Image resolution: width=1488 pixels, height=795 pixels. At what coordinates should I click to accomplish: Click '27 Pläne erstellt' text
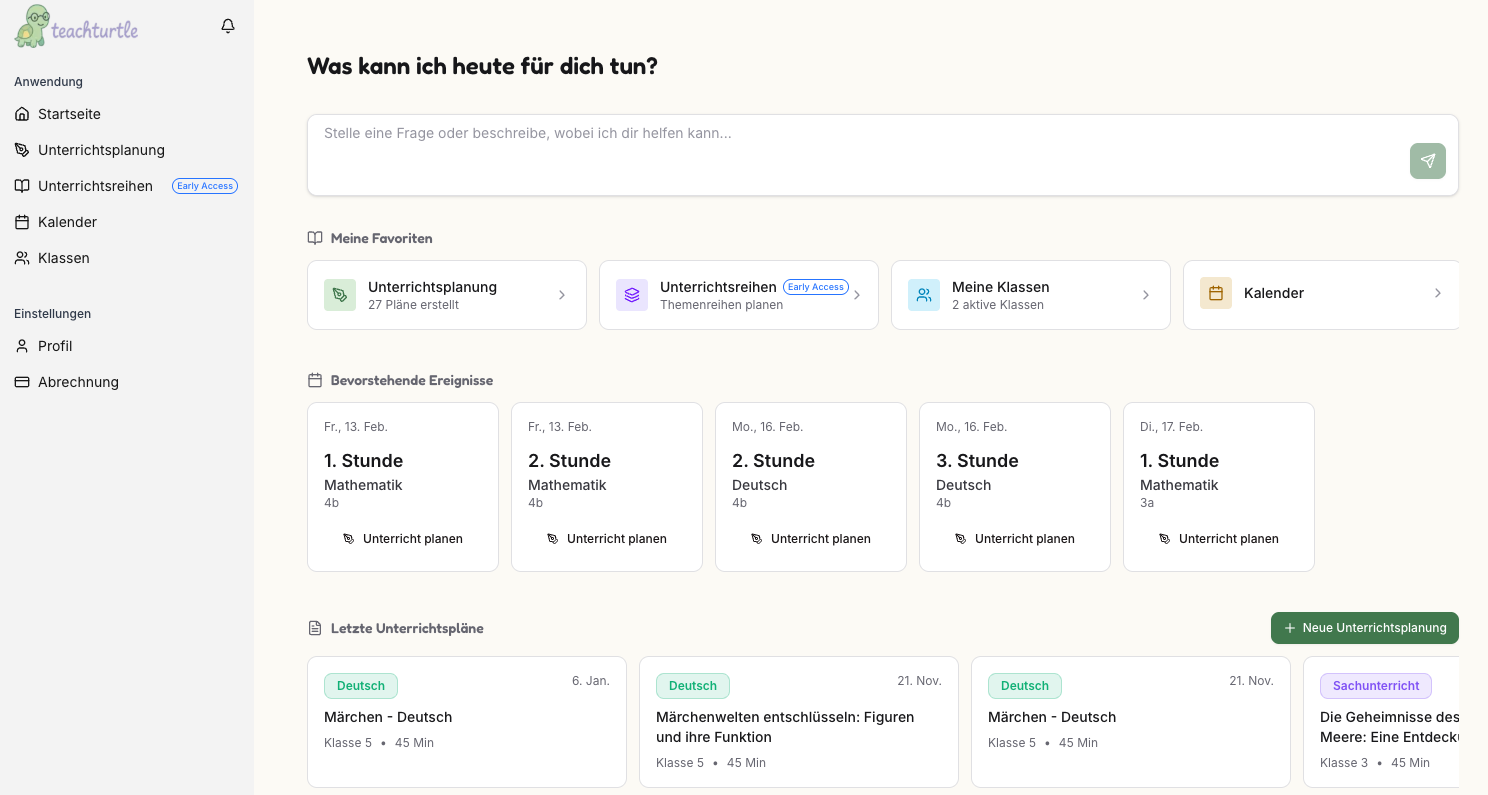[413, 305]
